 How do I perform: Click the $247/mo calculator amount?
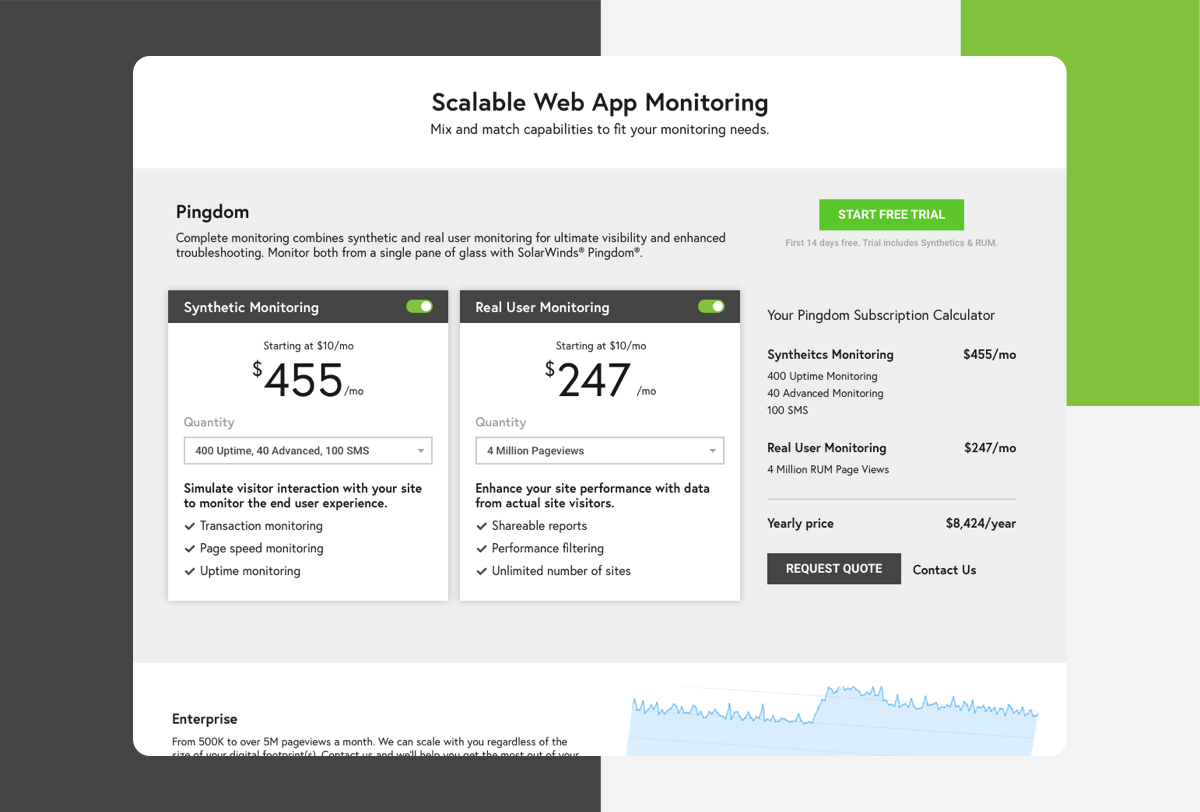[989, 448]
